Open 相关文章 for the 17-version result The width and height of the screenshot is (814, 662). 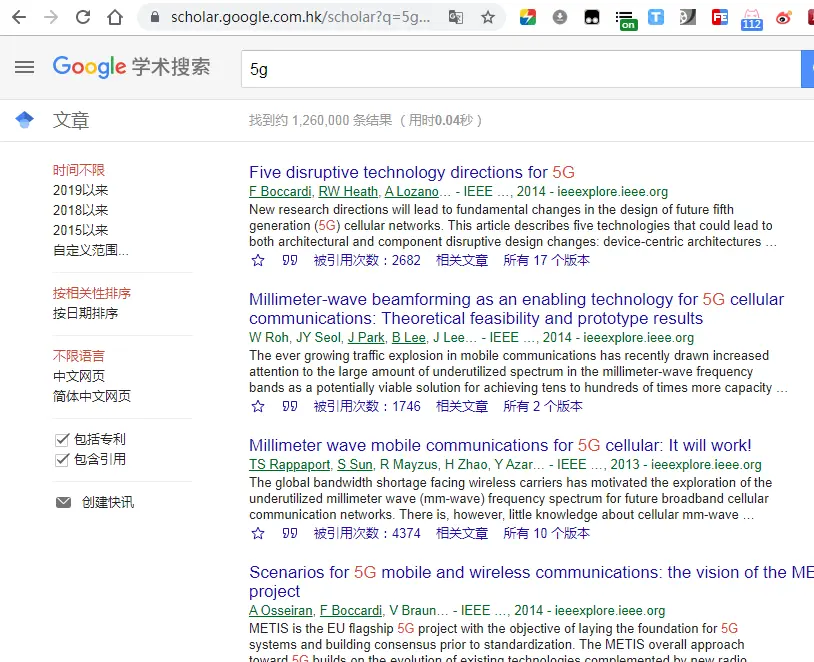pos(462,260)
